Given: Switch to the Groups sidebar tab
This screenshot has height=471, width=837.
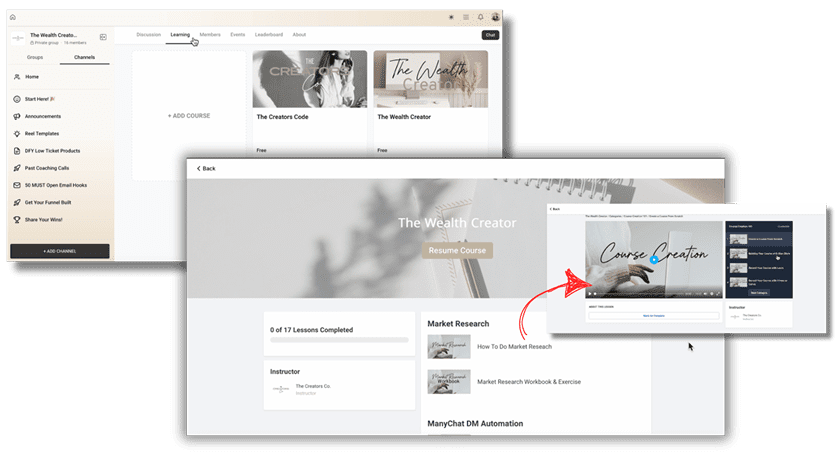Looking at the screenshot, I should point(35,57).
